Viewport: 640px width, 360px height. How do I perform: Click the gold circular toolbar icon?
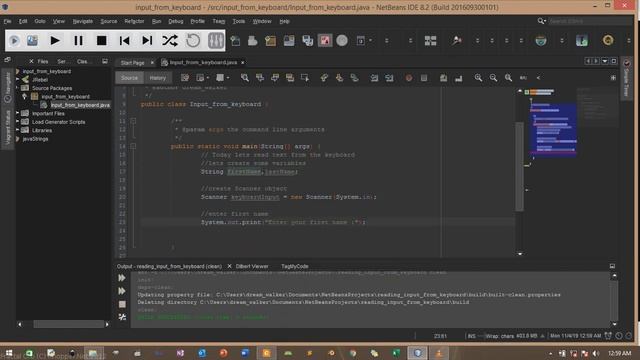(608, 40)
